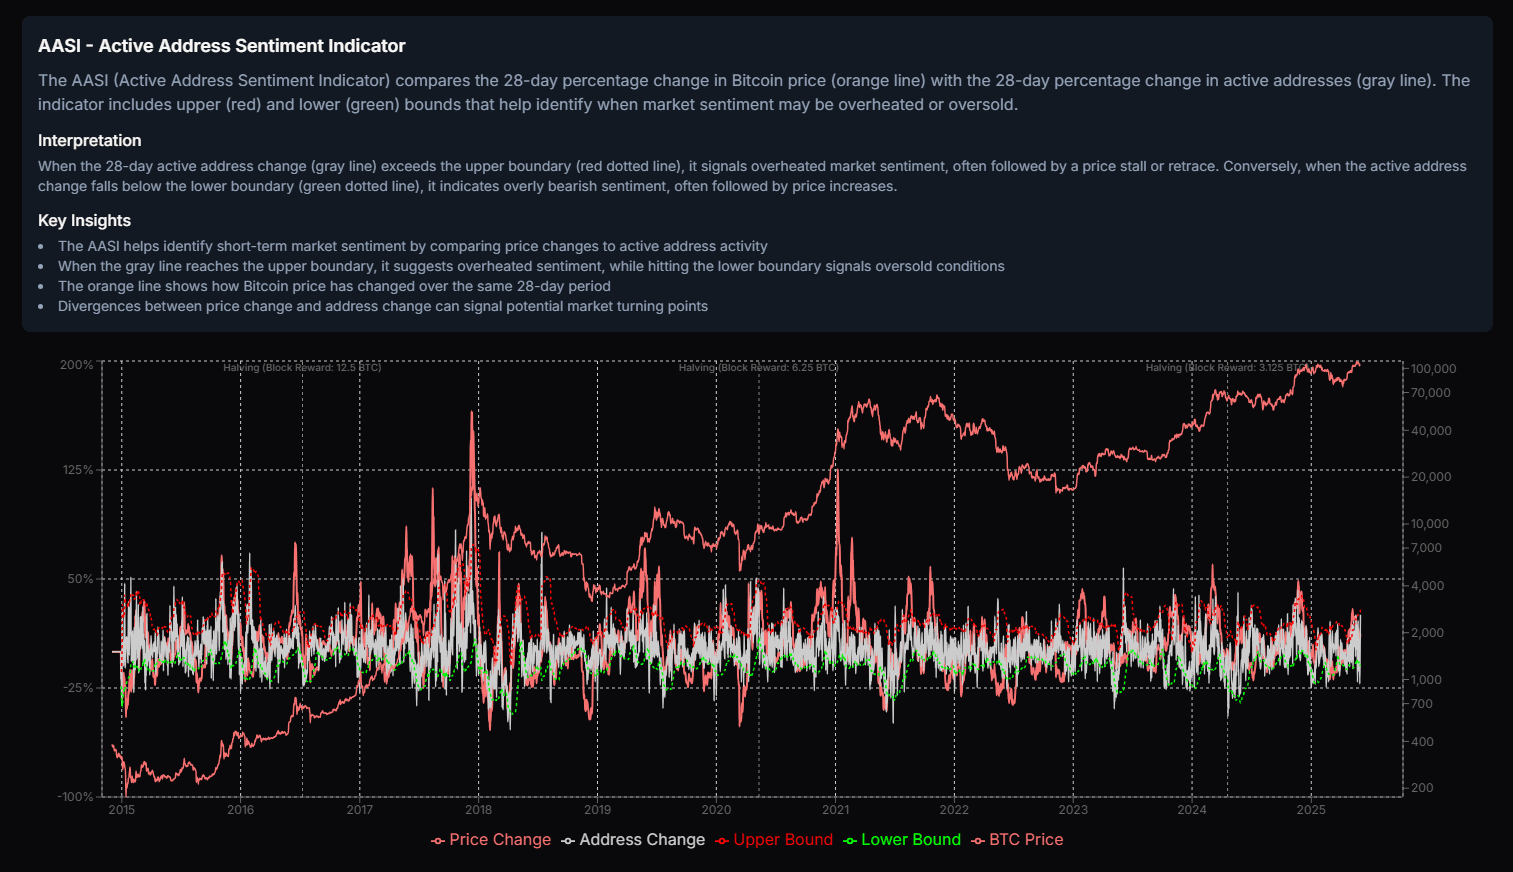Click the 700 price axis label
The width and height of the screenshot is (1513, 872).
(x=1422, y=704)
